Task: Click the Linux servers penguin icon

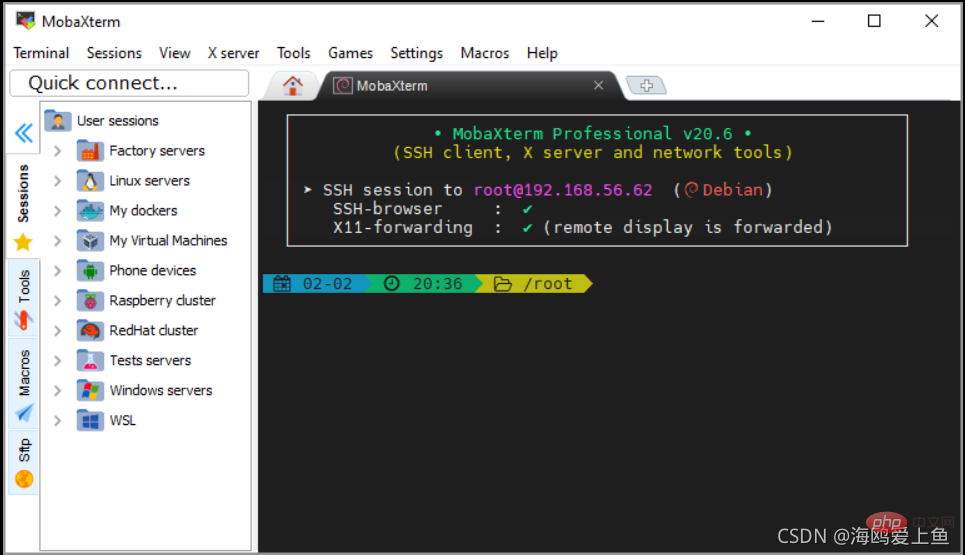Action: pyautogui.click(x=90, y=181)
